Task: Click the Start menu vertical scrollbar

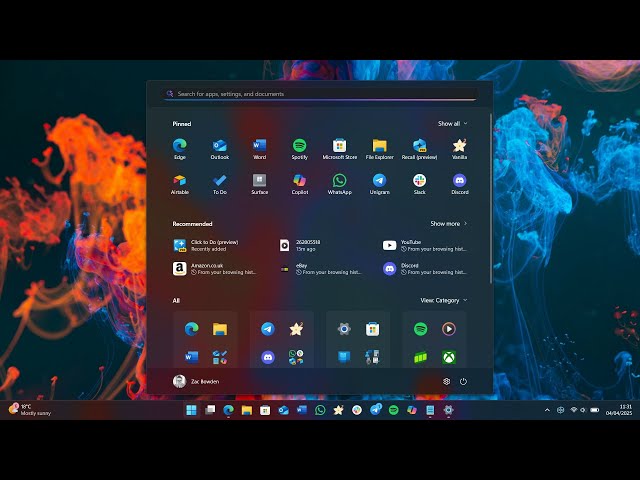Action: 490,199
